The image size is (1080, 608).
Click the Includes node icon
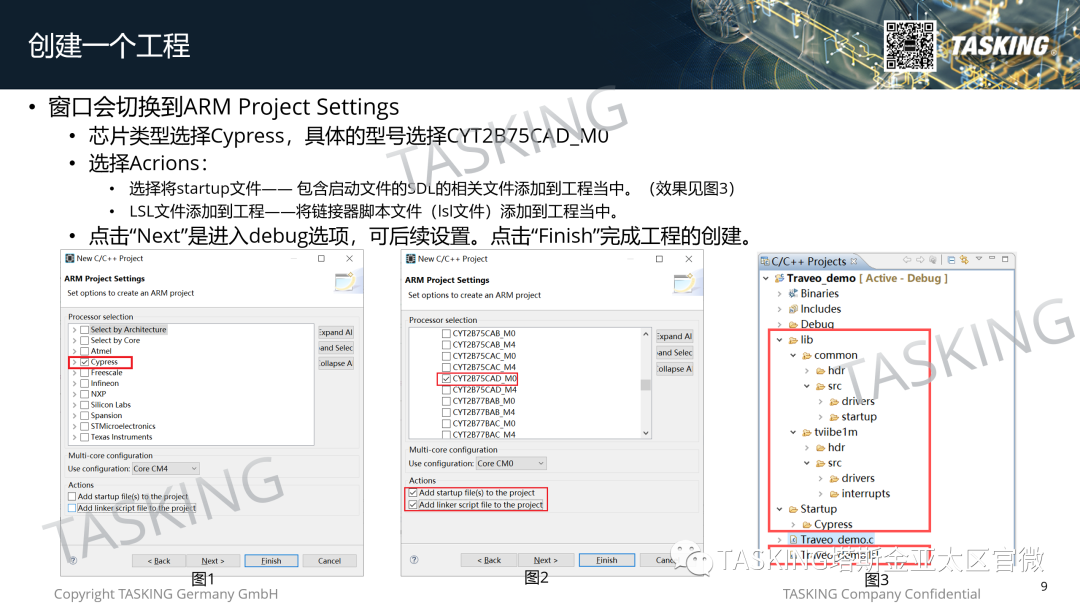[793, 309]
